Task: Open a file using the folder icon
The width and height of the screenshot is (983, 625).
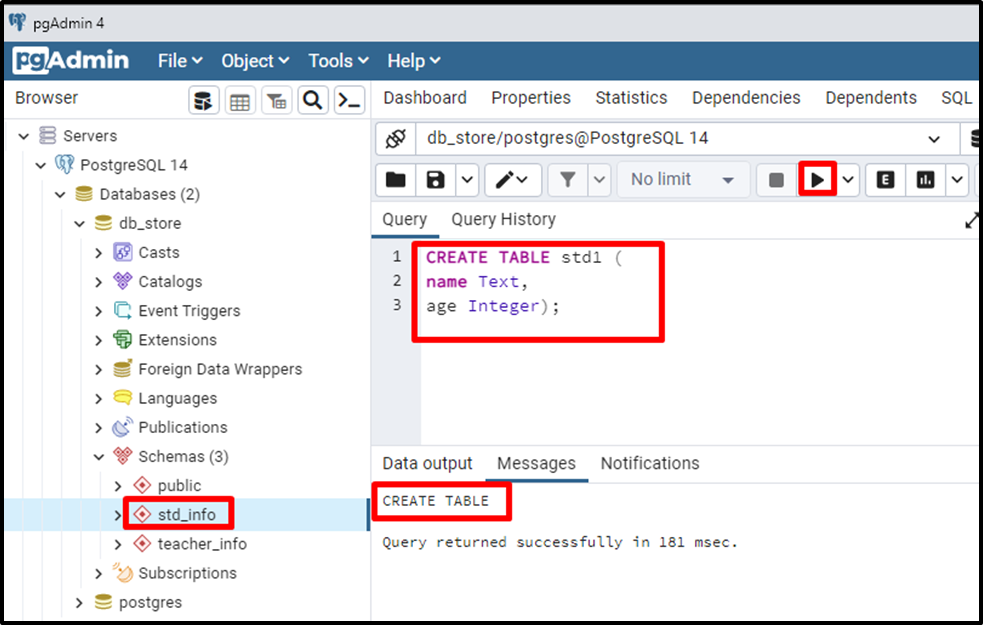Action: pos(395,179)
